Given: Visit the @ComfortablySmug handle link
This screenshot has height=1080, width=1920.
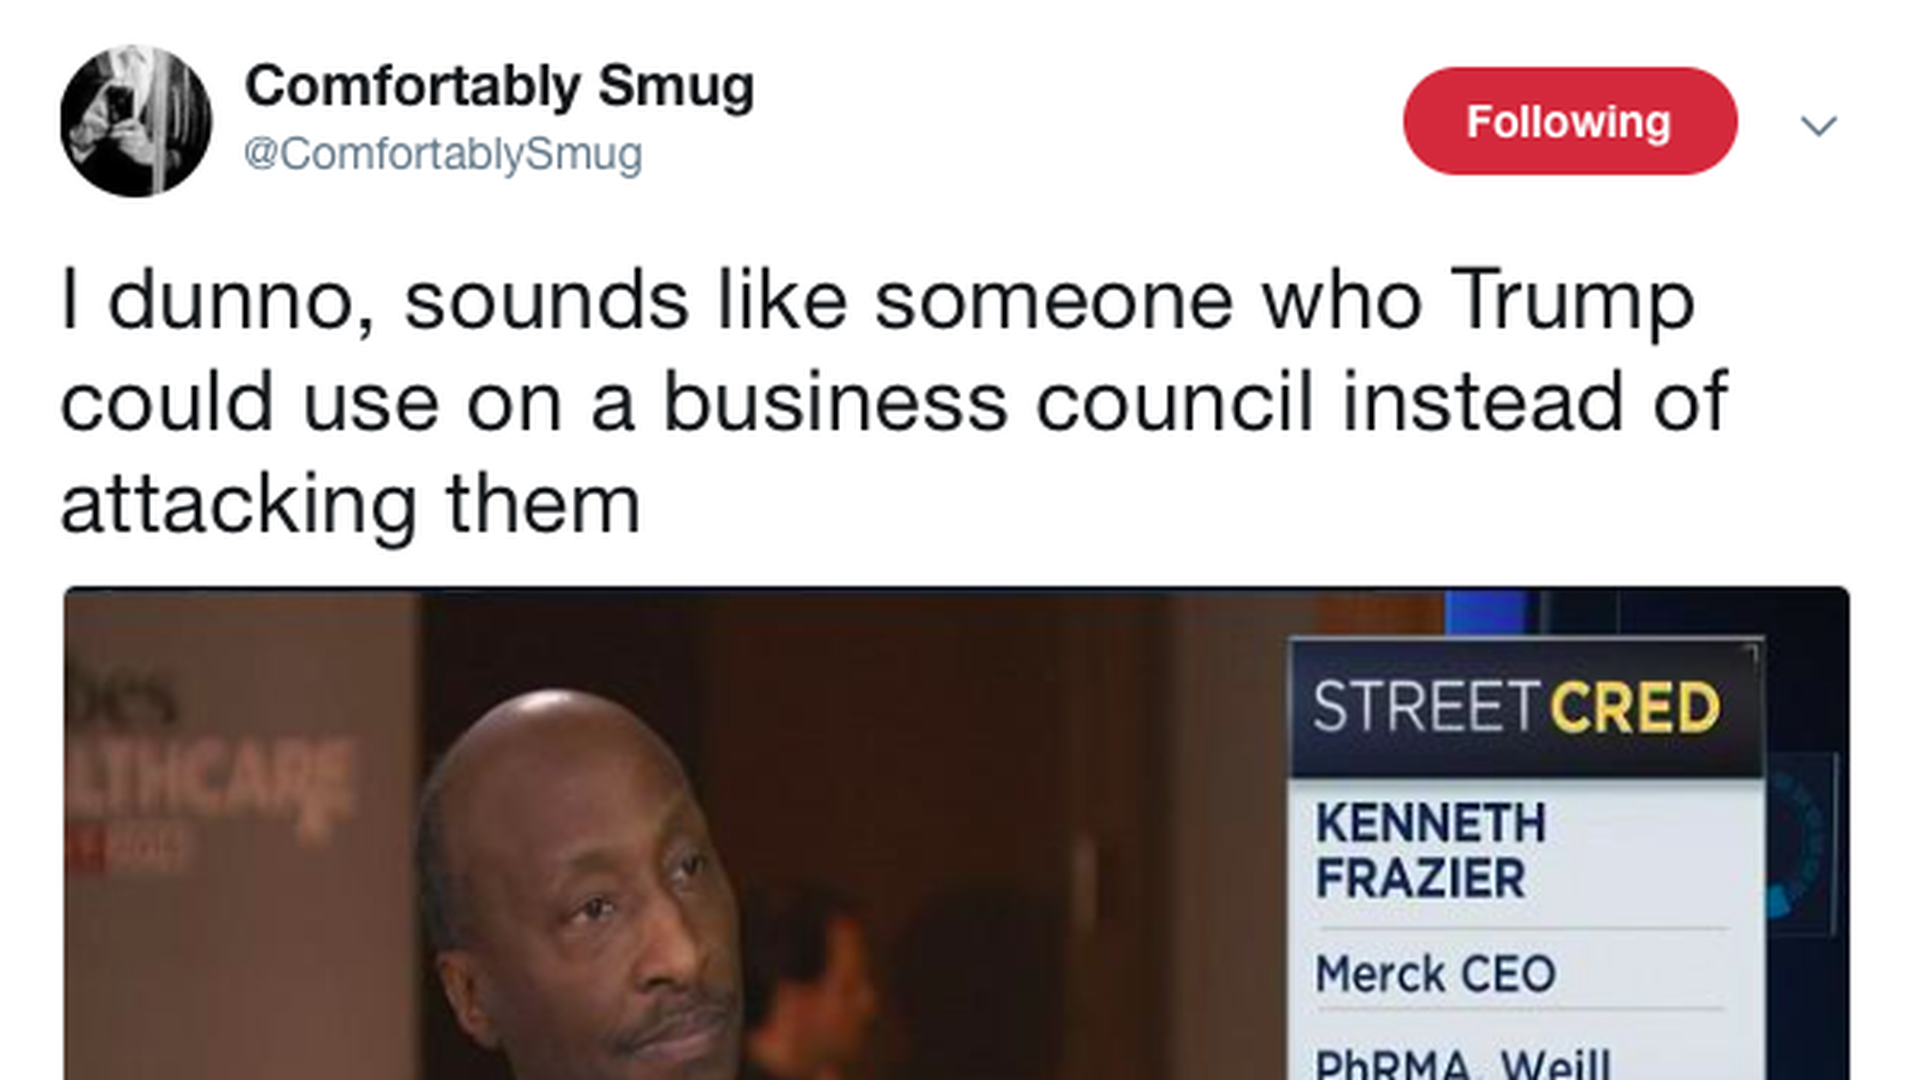Looking at the screenshot, I should click(443, 154).
